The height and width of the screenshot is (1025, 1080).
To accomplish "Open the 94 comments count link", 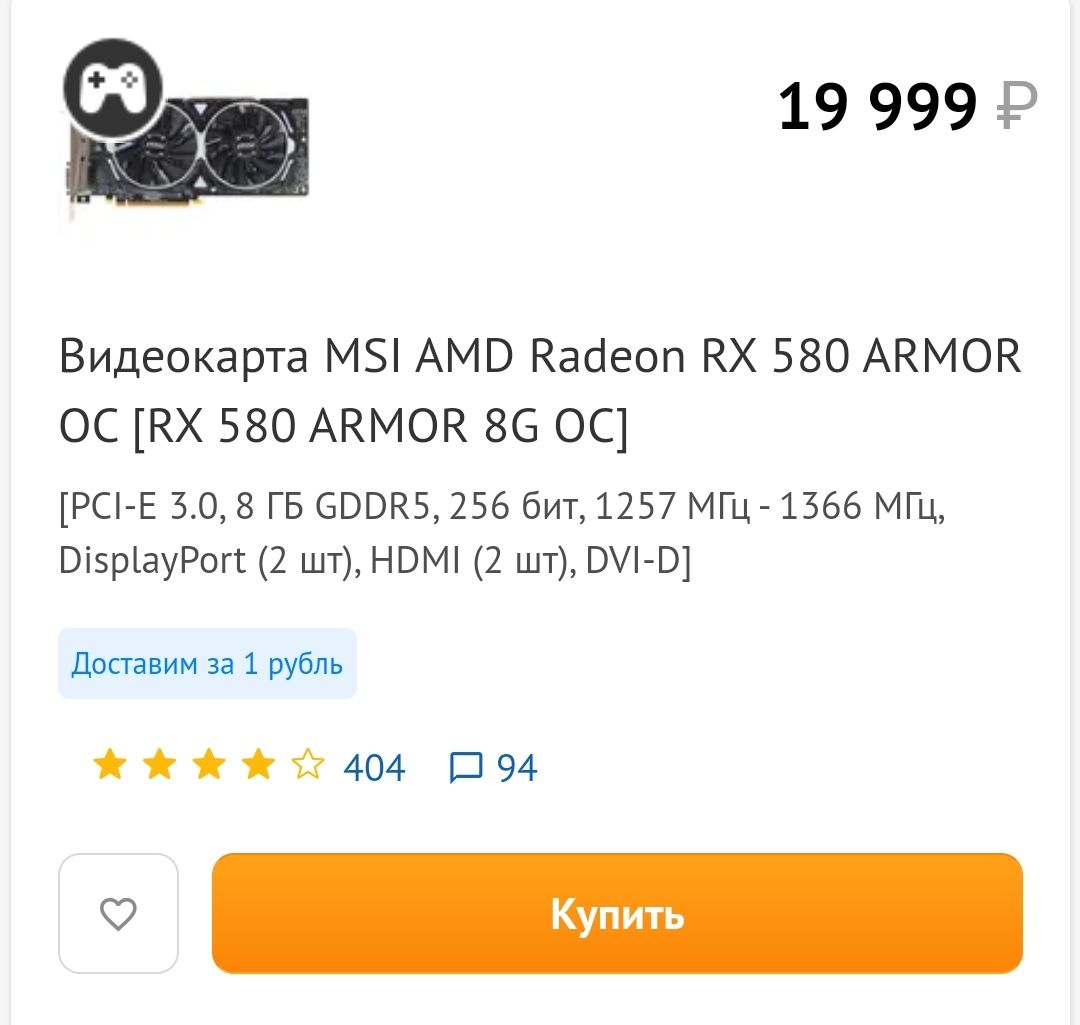I will pyautogui.click(x=517, y=767).
